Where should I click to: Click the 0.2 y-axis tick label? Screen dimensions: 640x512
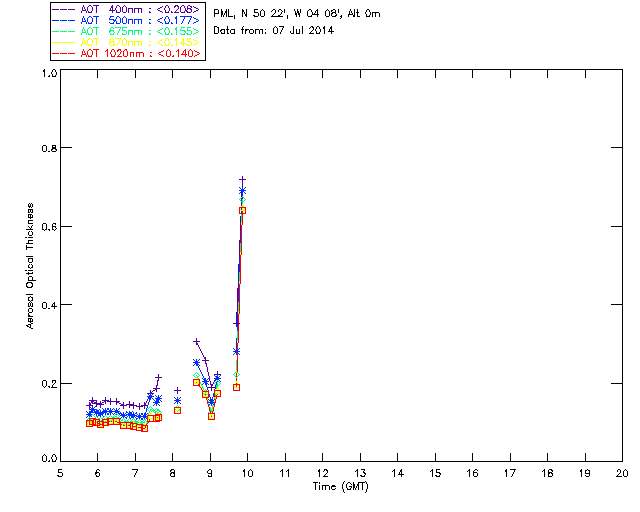tap(49, 383)
